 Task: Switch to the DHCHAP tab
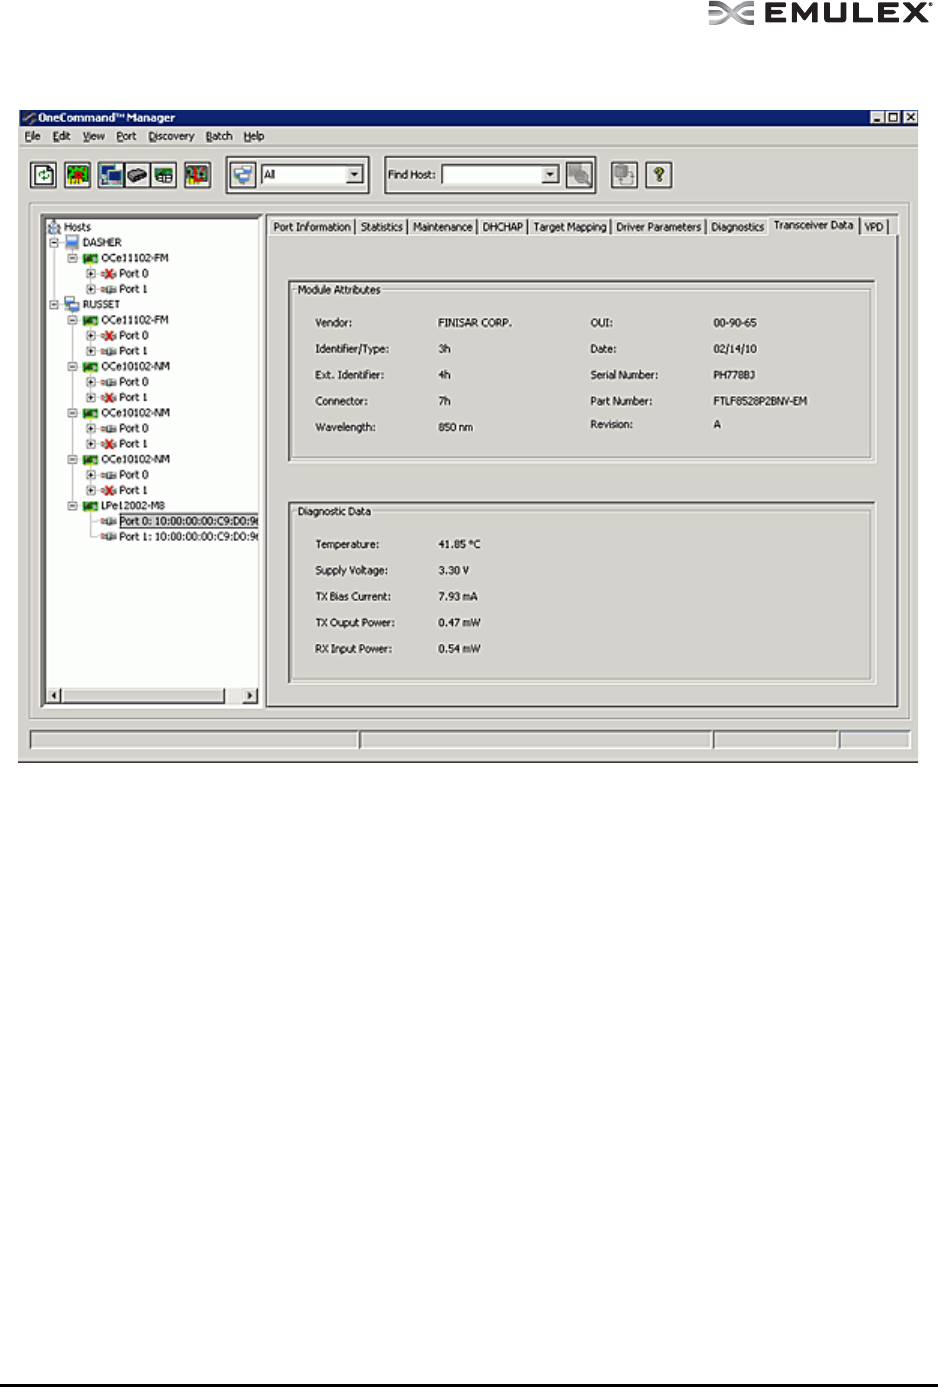tap(503, 227)
